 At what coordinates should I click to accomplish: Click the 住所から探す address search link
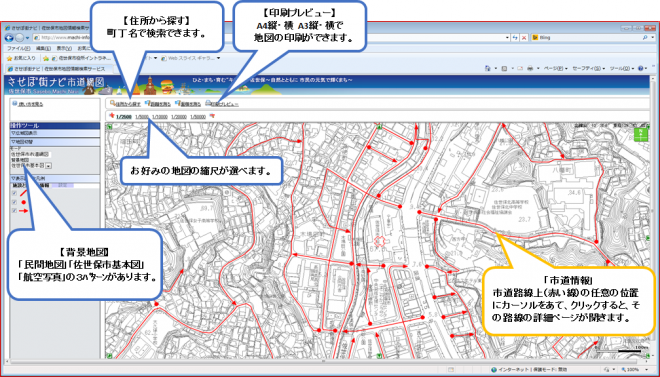click(x=125, y=104)
